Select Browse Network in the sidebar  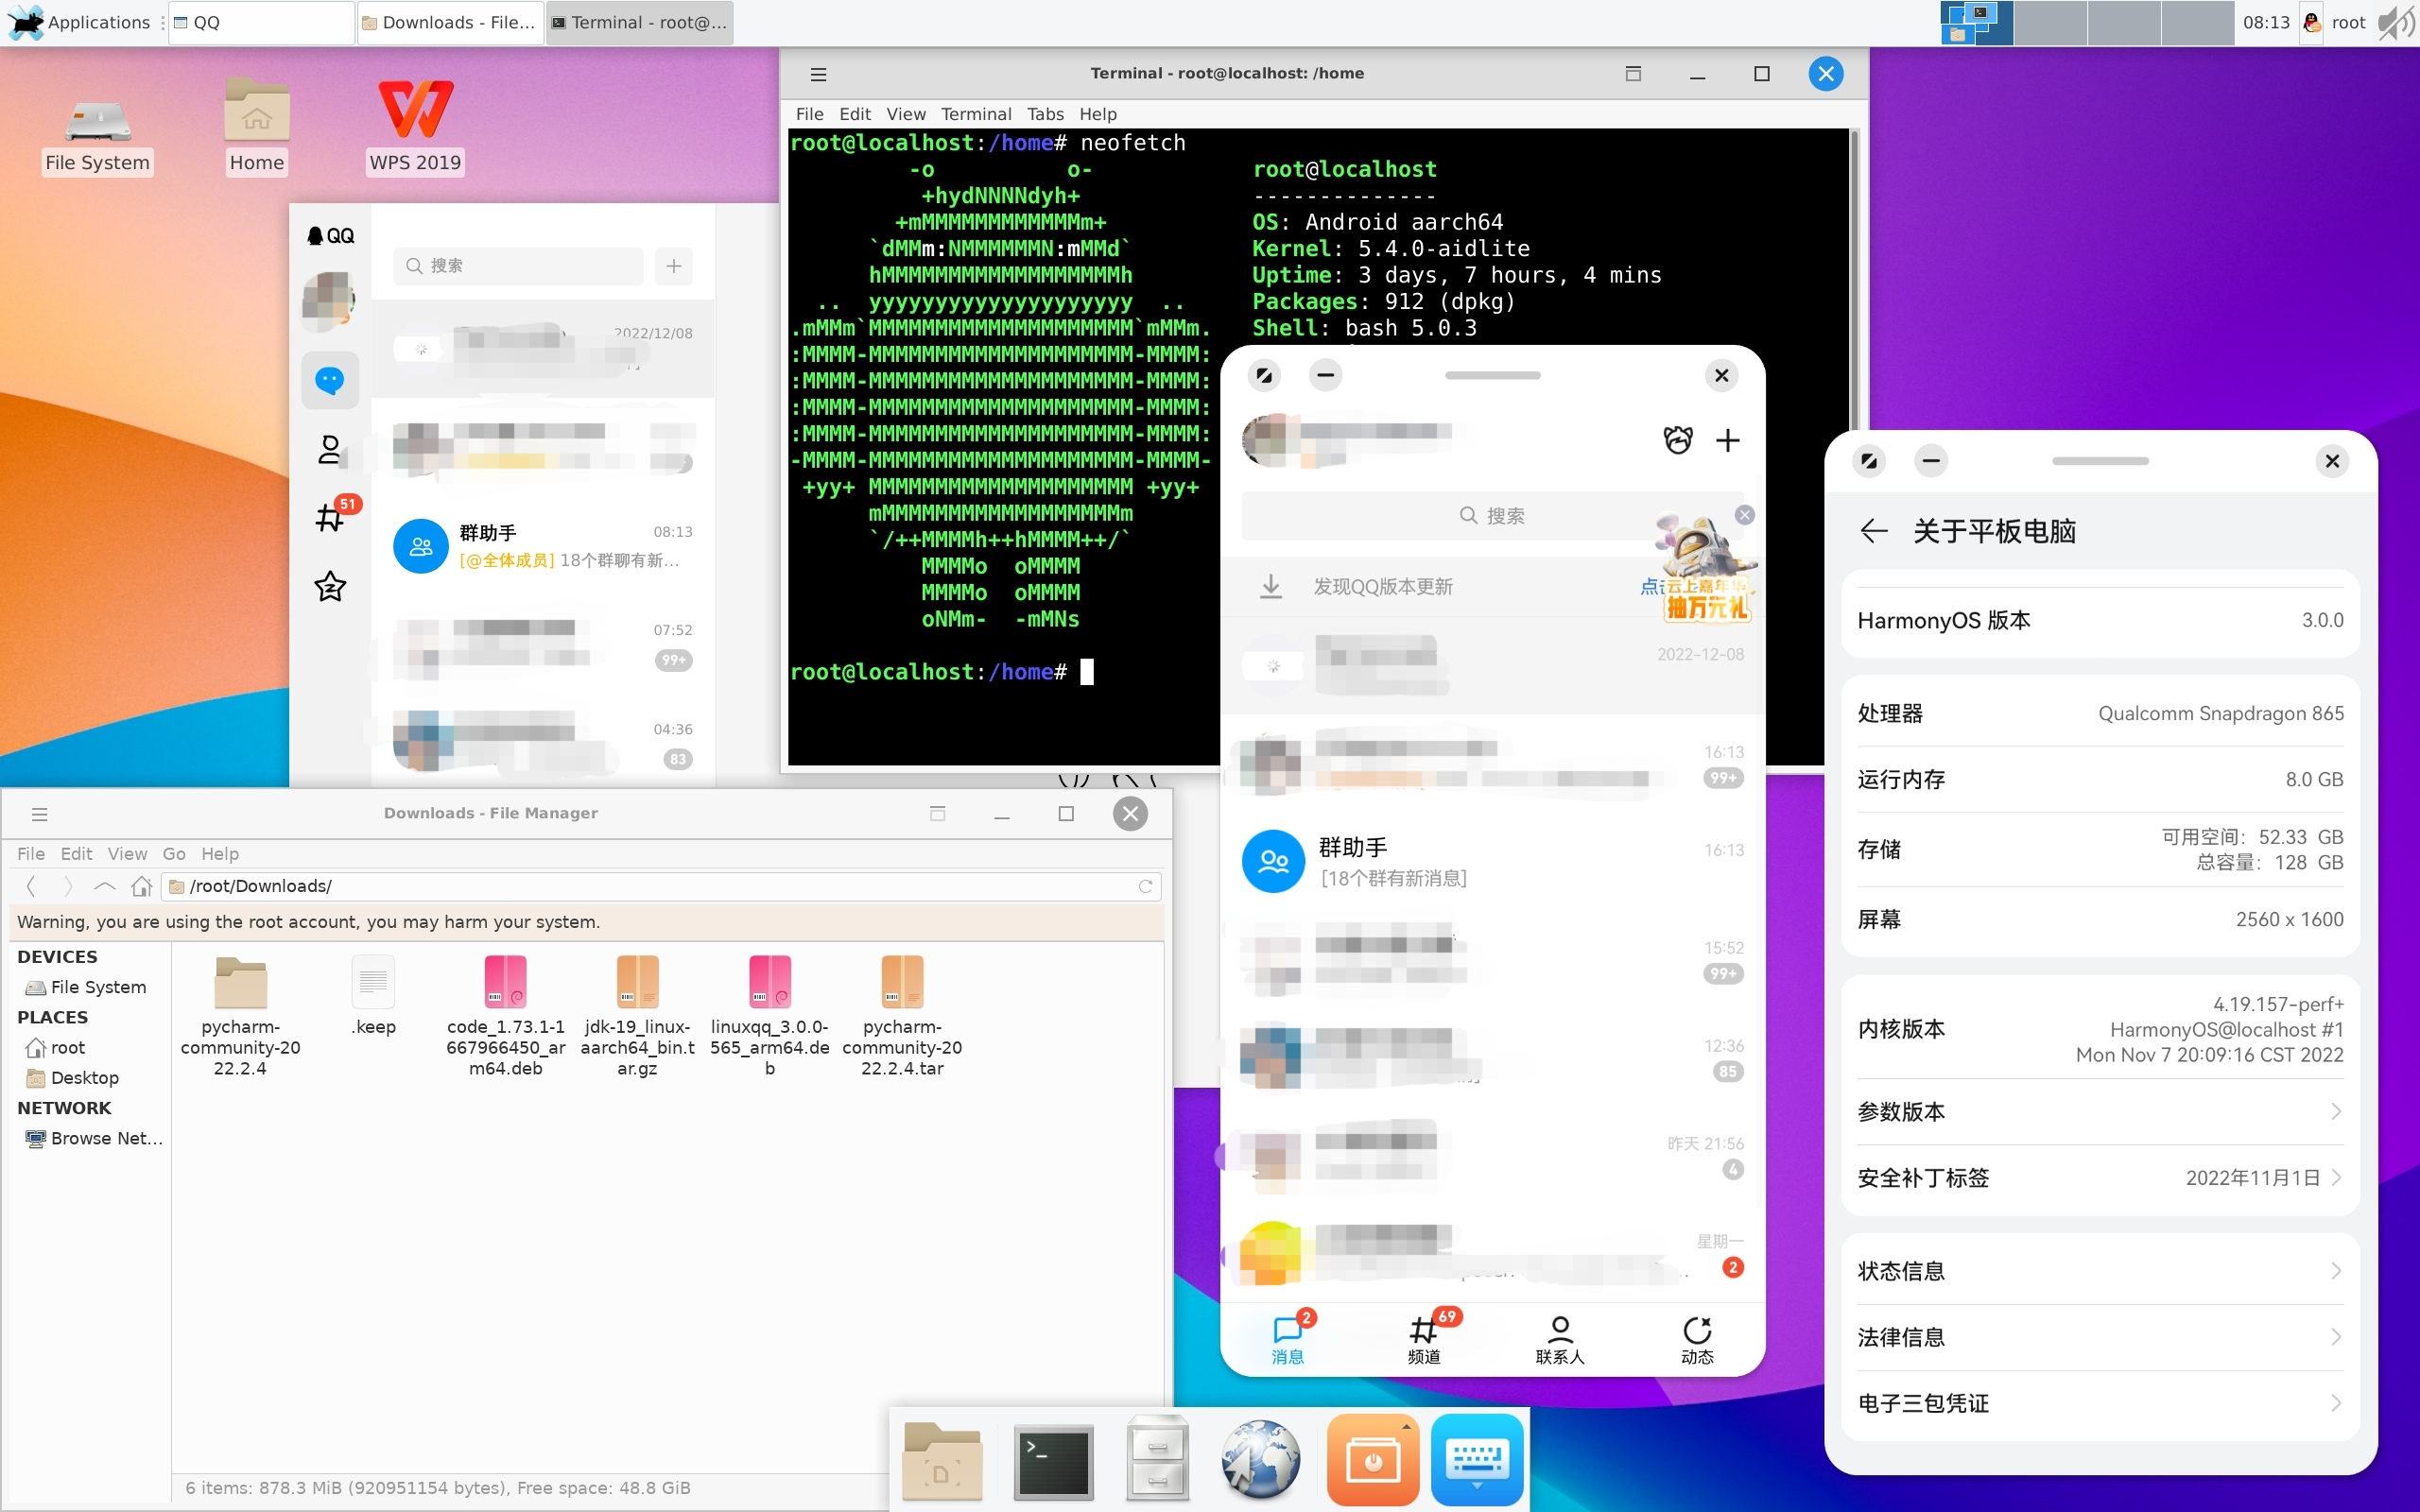(x=94, y=1138)
